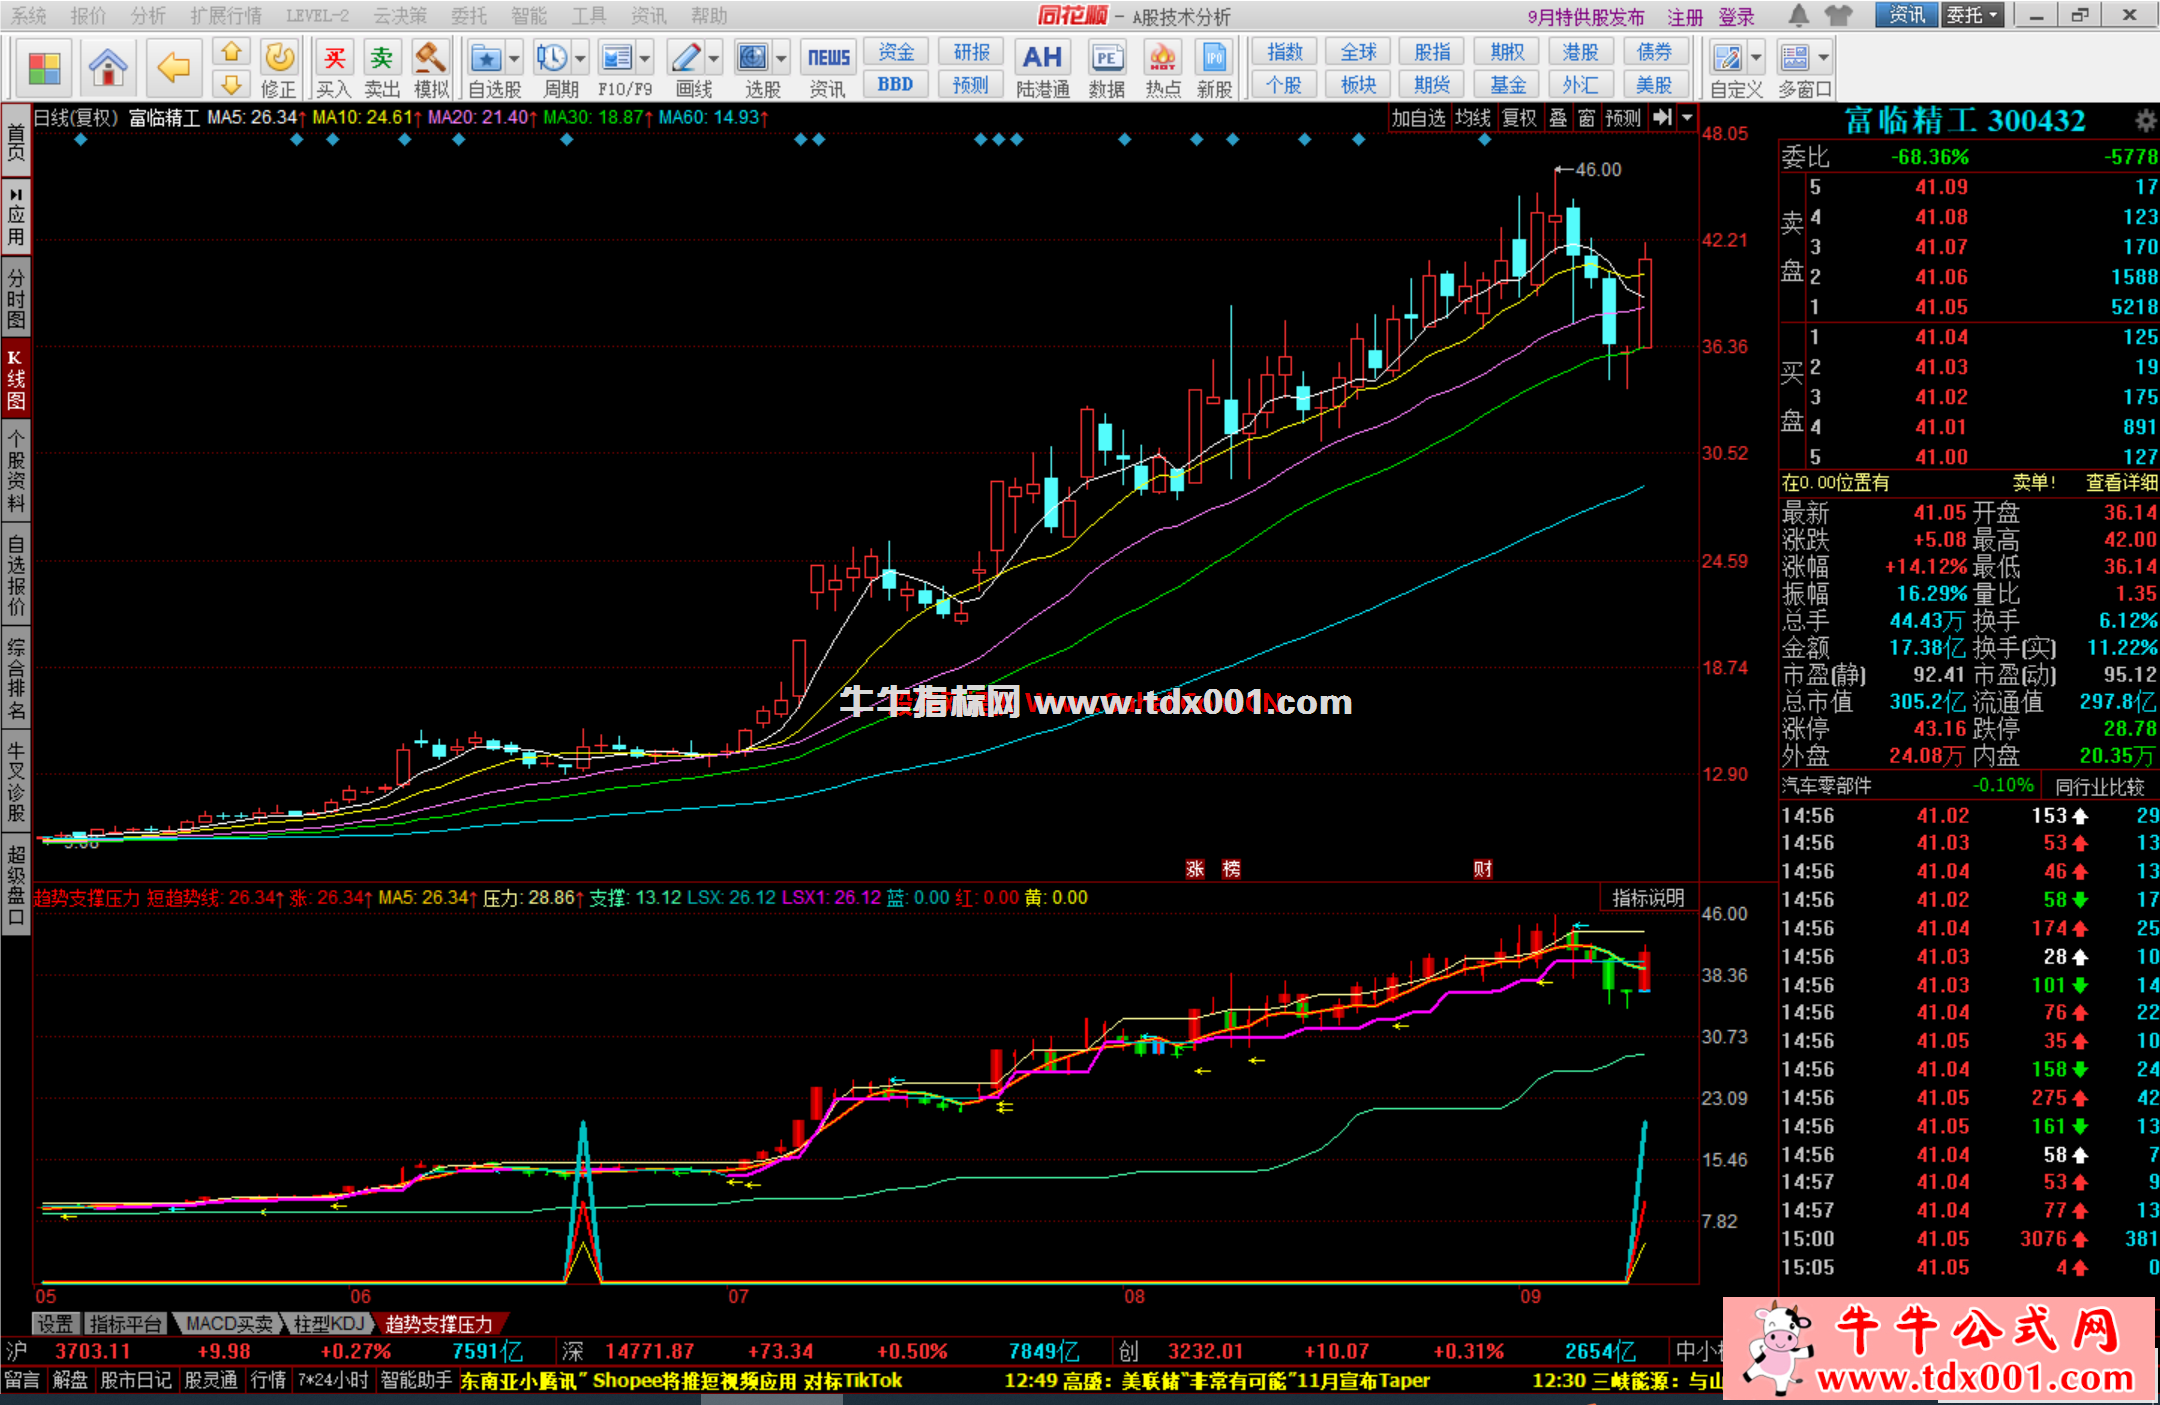Click the 财 marker at chart bottom
This screenshot has height=1405, width=2160.
(1482, 869)
